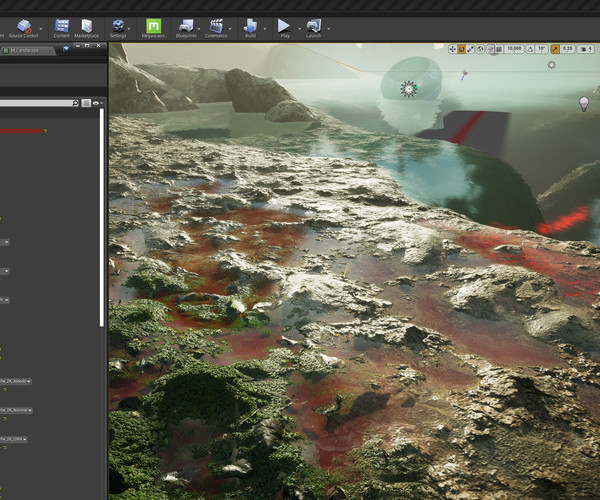This screenshot has height=500, width=600.
Task: Toggle grid snapping in viewport
Action: coord(499,49)
